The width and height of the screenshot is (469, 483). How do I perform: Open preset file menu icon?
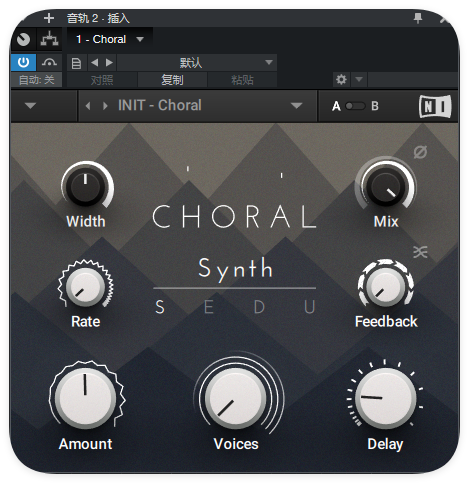click(x=76, y=63)
